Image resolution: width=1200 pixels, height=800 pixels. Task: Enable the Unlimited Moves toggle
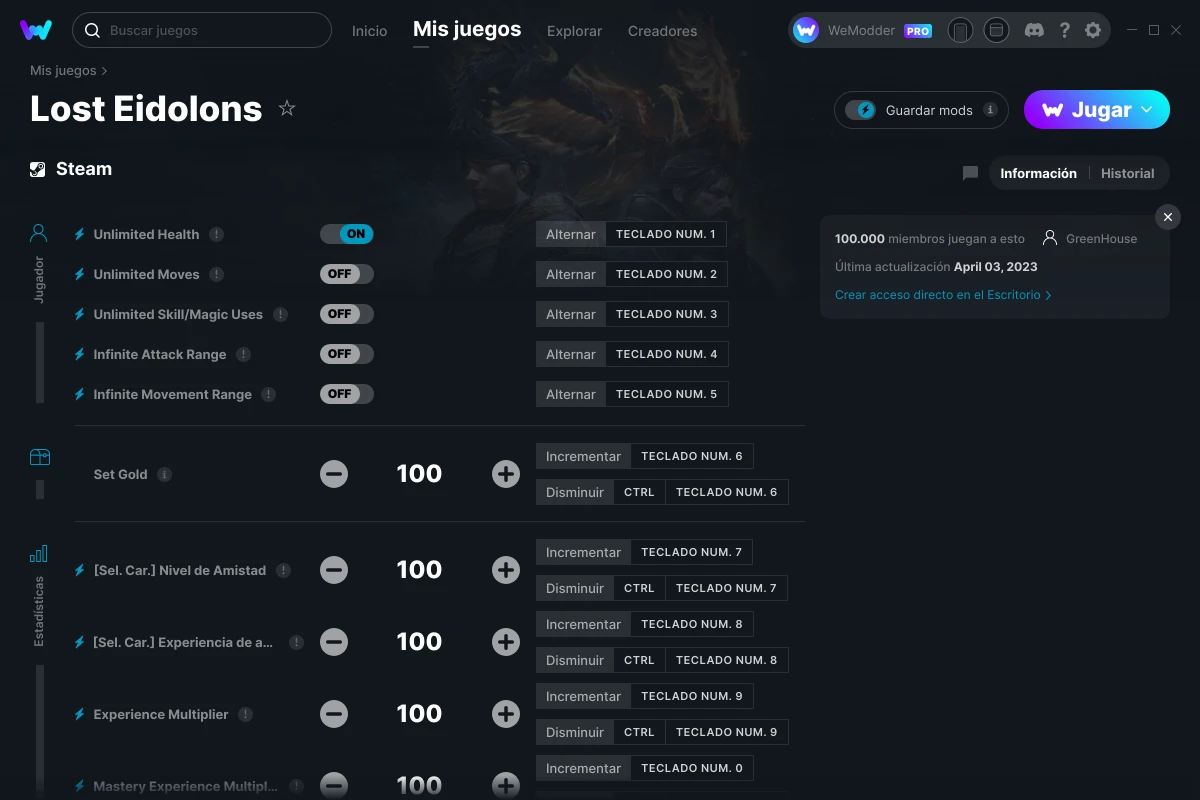point(347,273)
